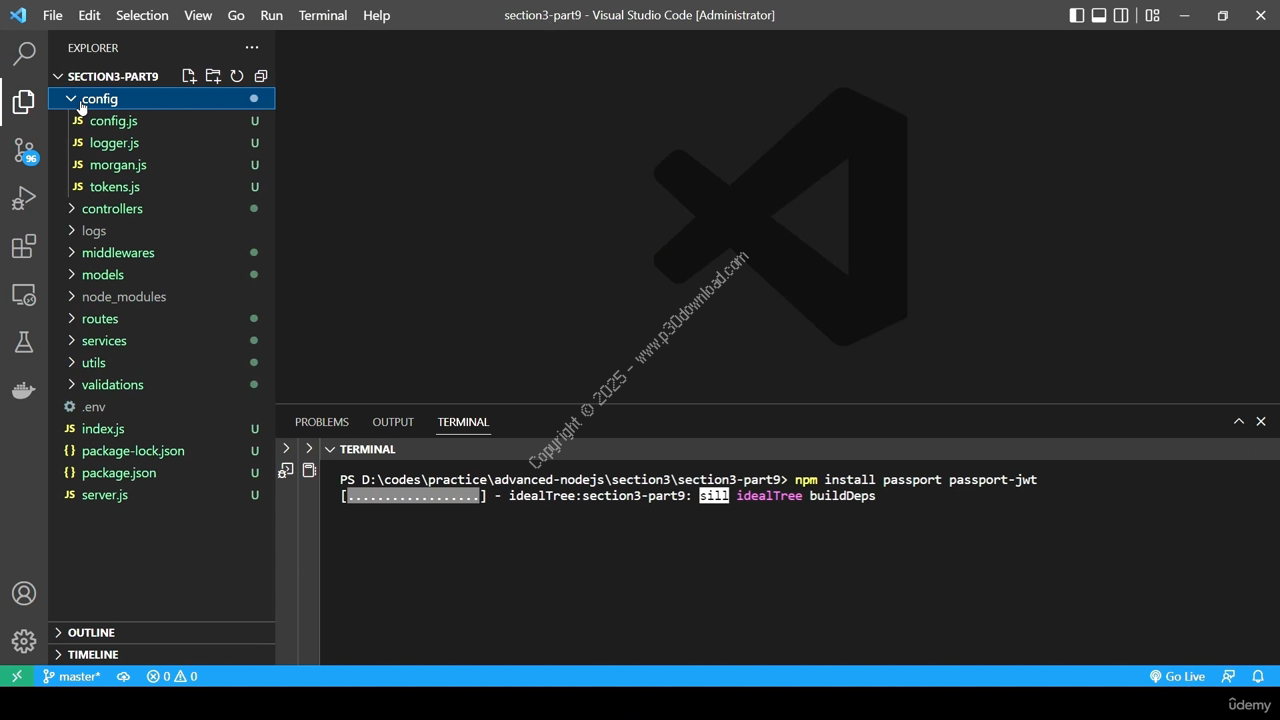Image resolution: width=1280 pixels, height=720 pixels.
Task: Open the Run menu
Action: pos(271,15)
